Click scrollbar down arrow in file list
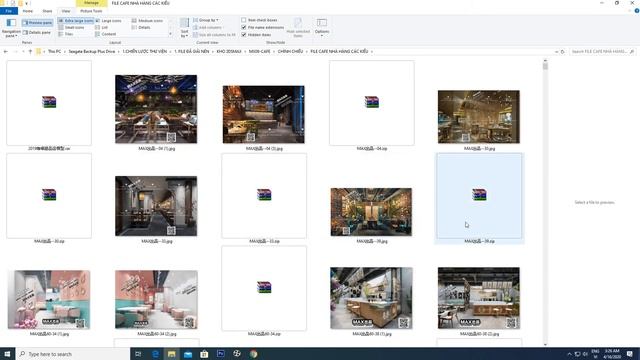The width and height of the screenshot is (640, 360). [545, 344]
